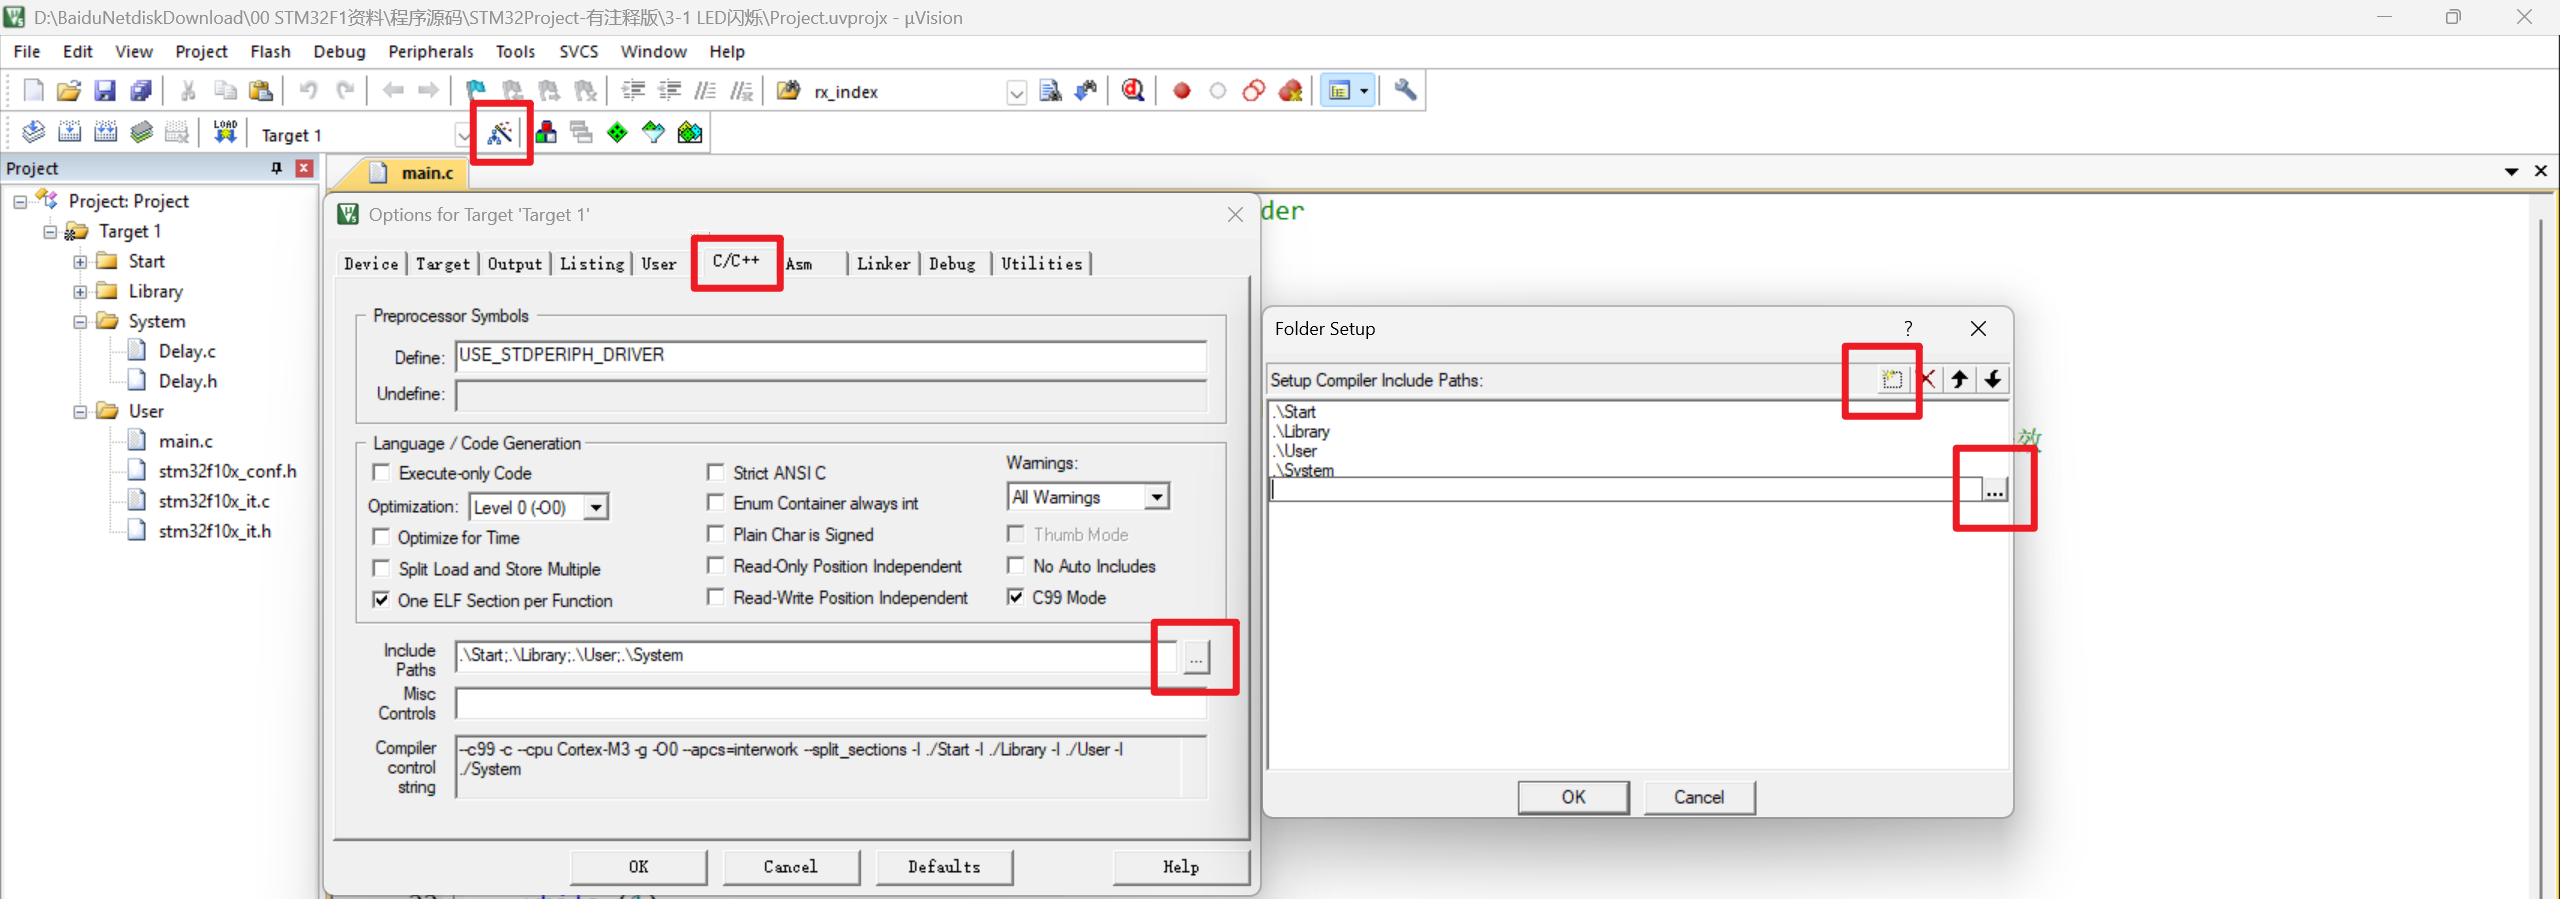Click Help in Options dialog
Image resolution: width=2560 pixels, height=899 pixels.
[x=1181, y=867]
